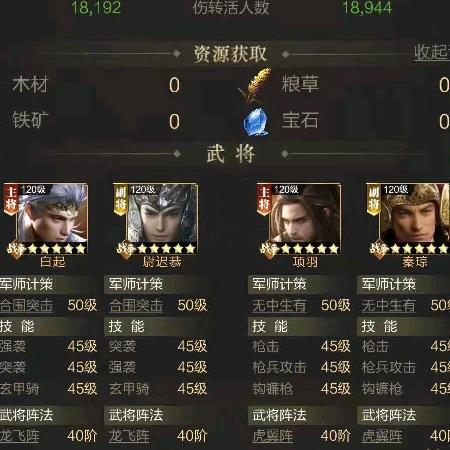Click the 主将 badge on Xiang Yu
This screenshot has height=450, width=450.
pos(263,199)
